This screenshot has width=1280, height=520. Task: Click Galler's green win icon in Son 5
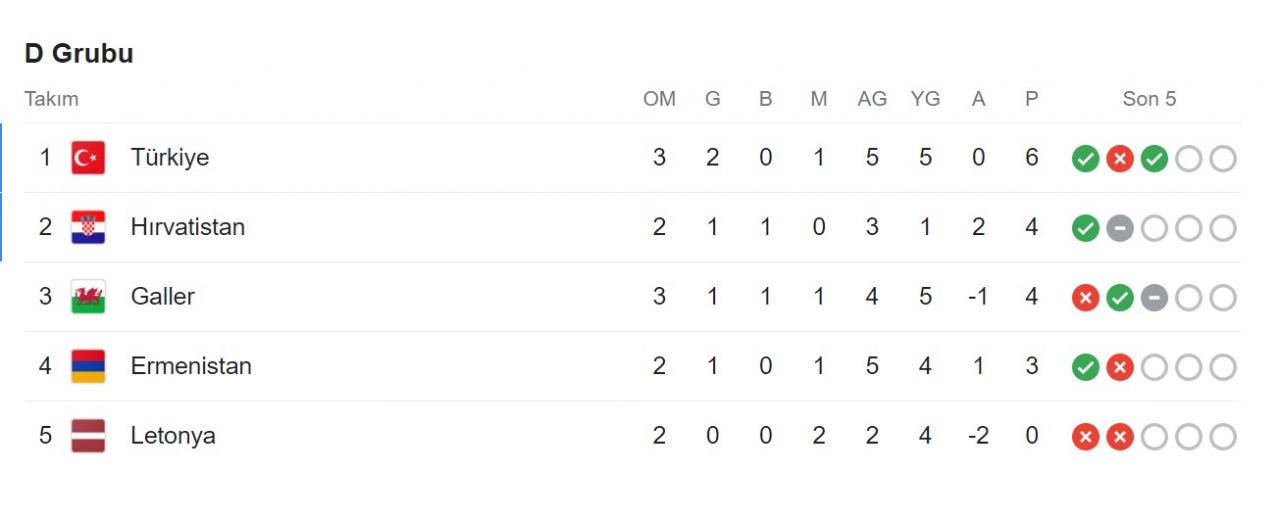(x=1120, y=298)
